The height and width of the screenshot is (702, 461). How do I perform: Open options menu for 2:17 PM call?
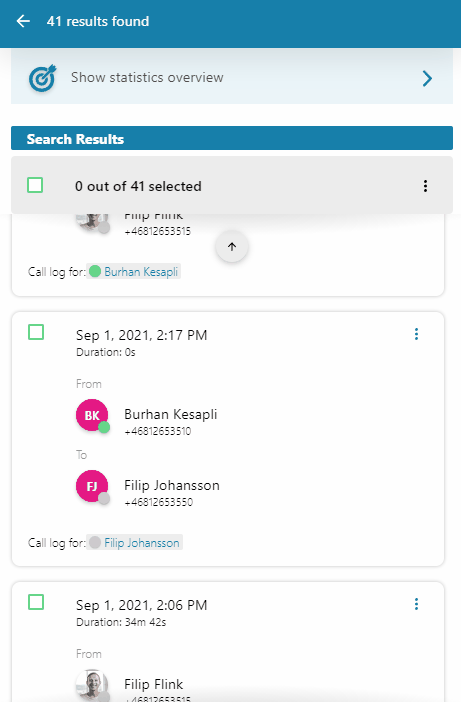click(416, 334)
